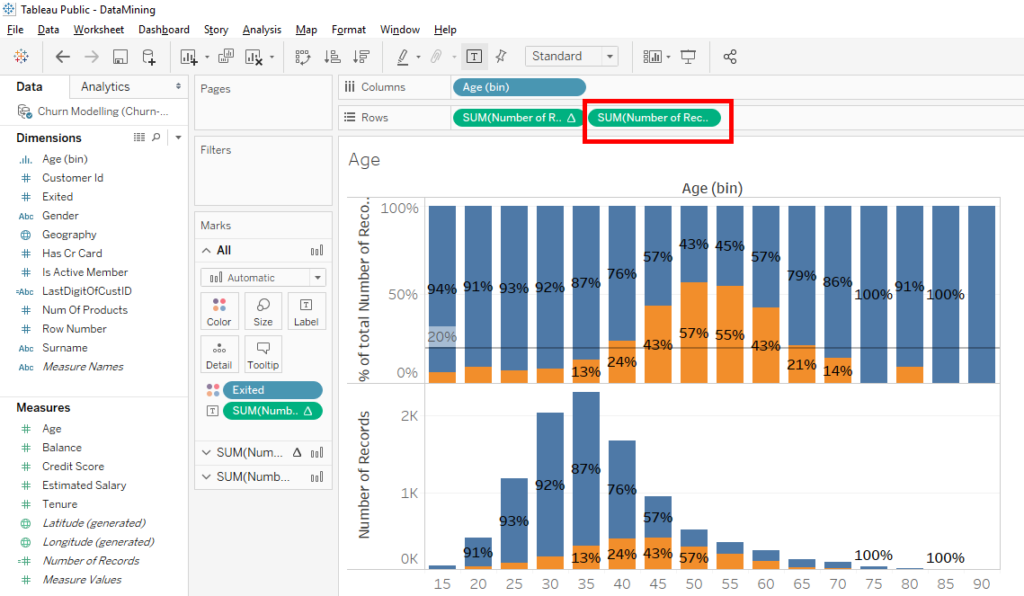This screenshot has width=1024, height=596.
Task: Select the Color mark icon
Action: point(219,311)
